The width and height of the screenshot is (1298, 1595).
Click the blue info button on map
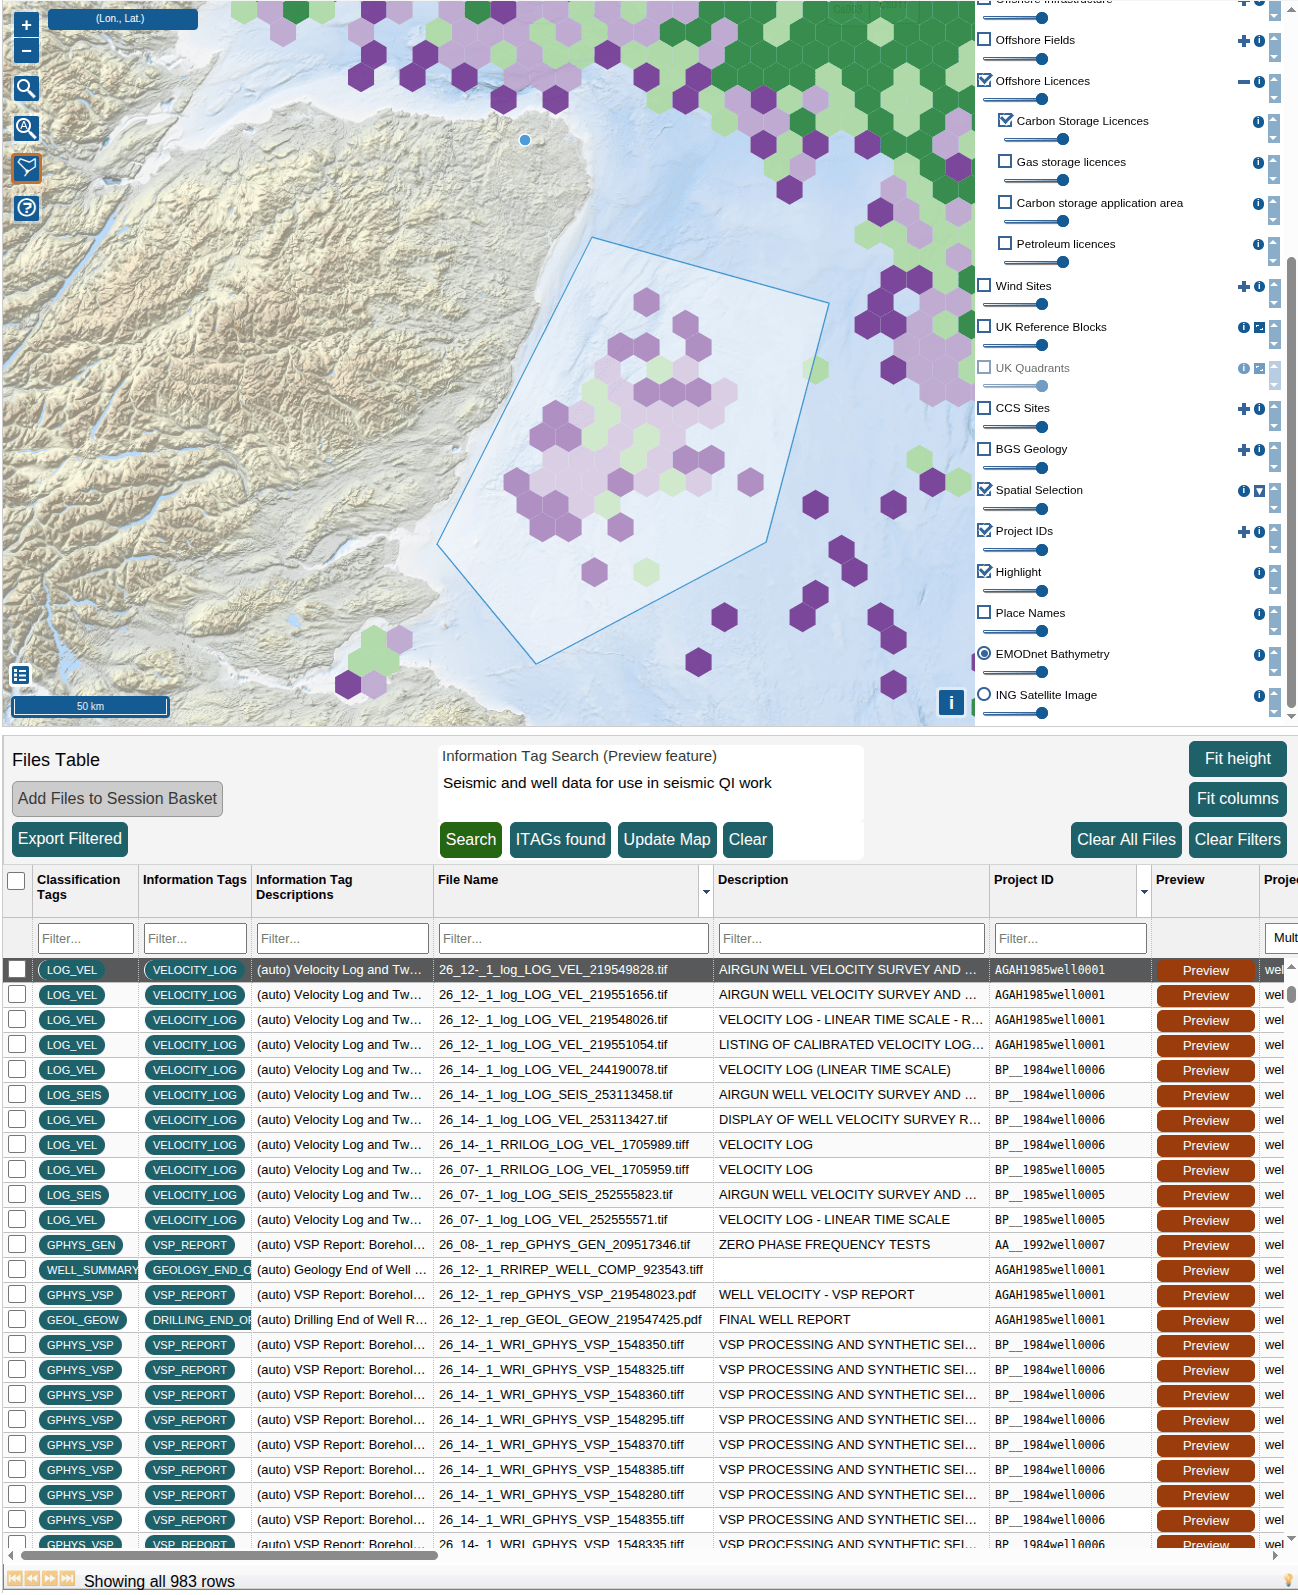(951, 702)
